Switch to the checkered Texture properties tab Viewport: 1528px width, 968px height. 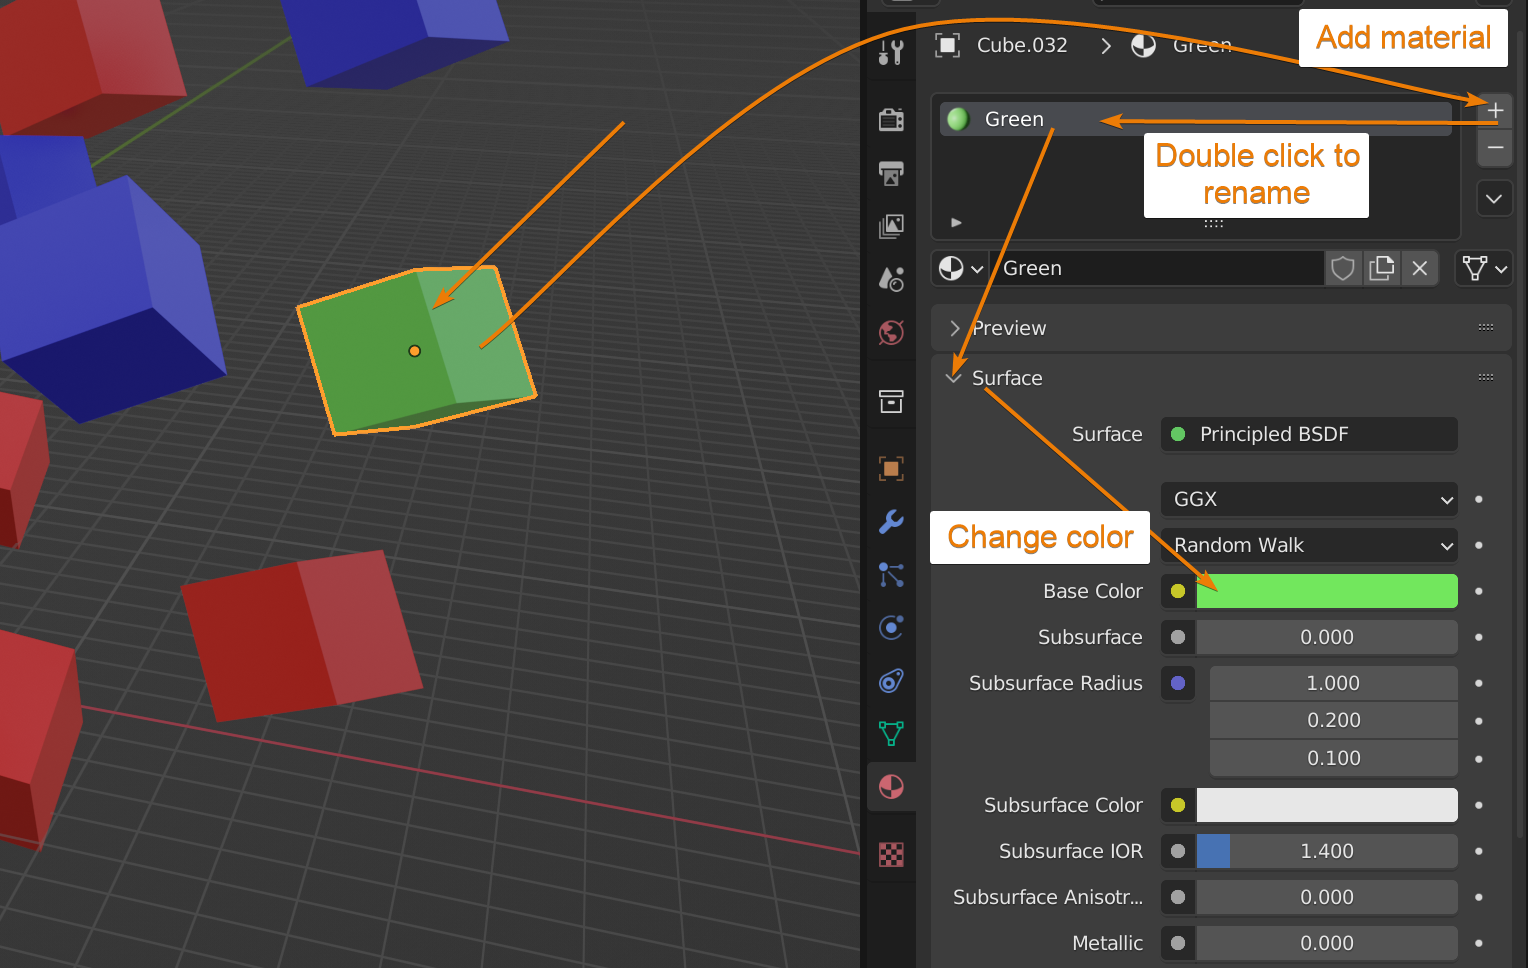pos(891,854)
